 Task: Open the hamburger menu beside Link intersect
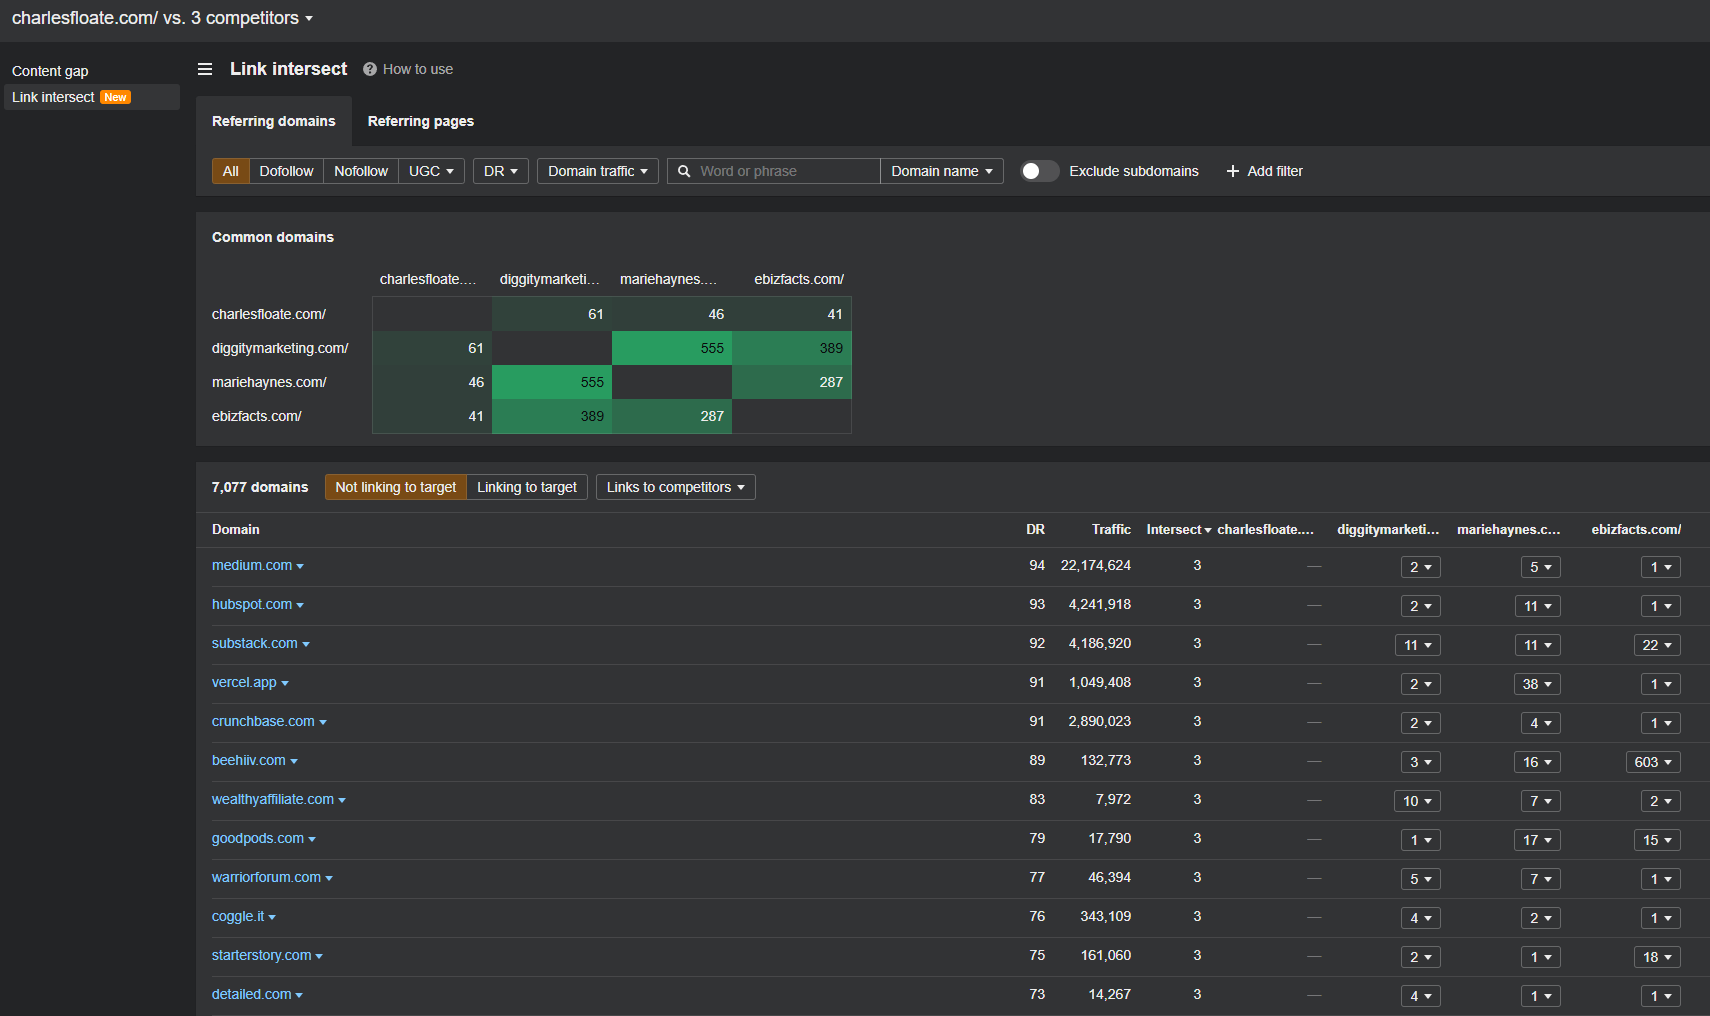point(205,69)
